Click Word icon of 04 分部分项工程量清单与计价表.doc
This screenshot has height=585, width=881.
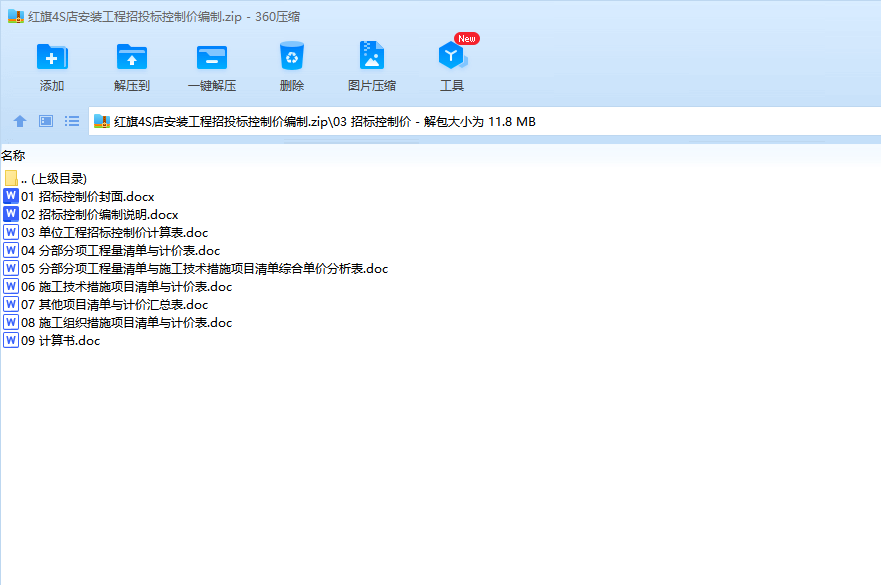[11, 250]
